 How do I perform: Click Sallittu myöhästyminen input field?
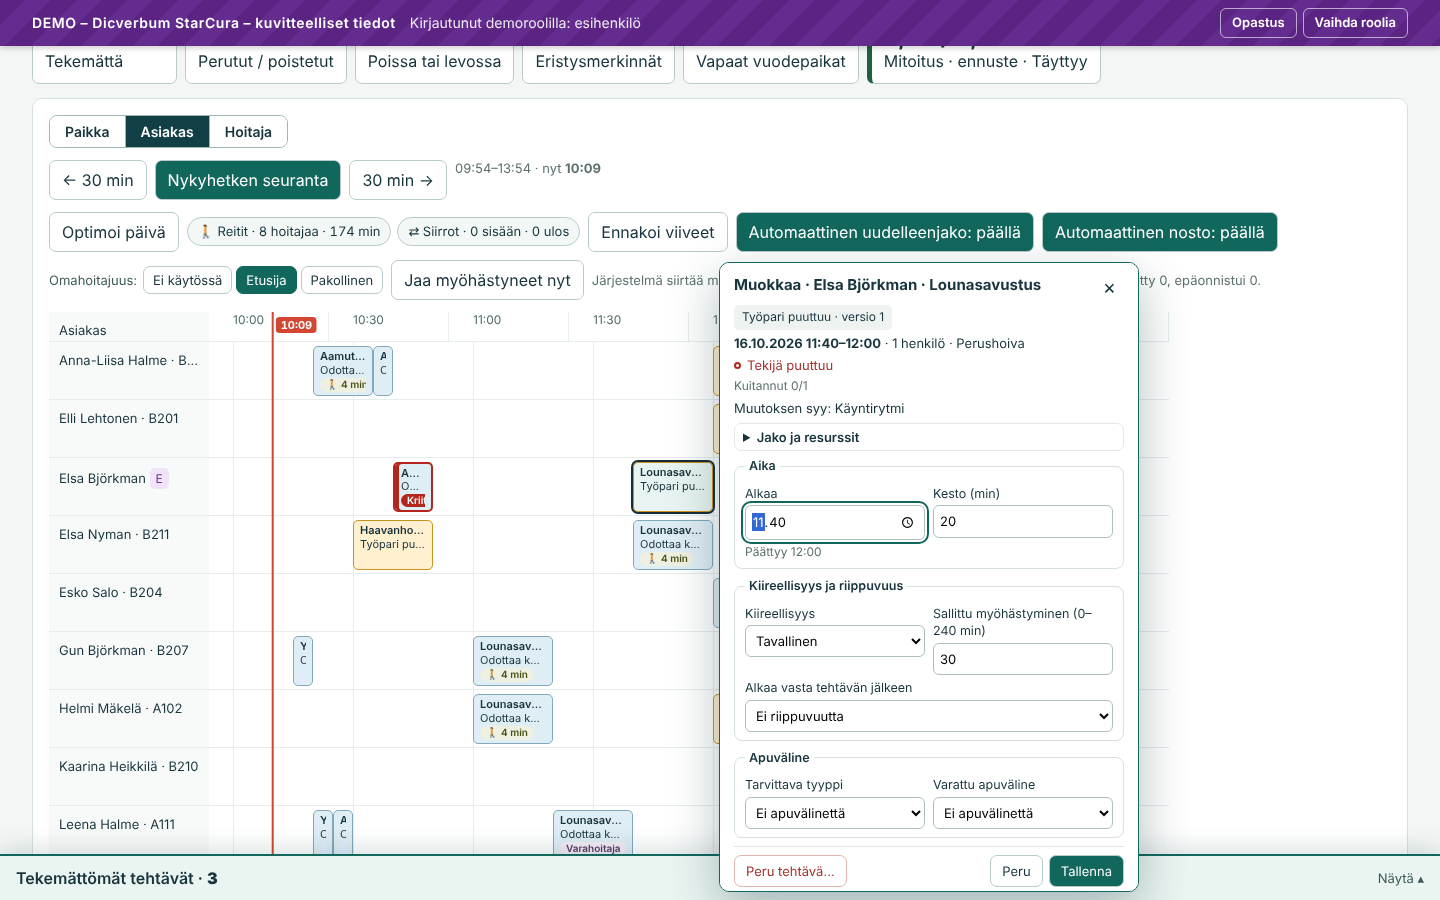coord(1023,659)
